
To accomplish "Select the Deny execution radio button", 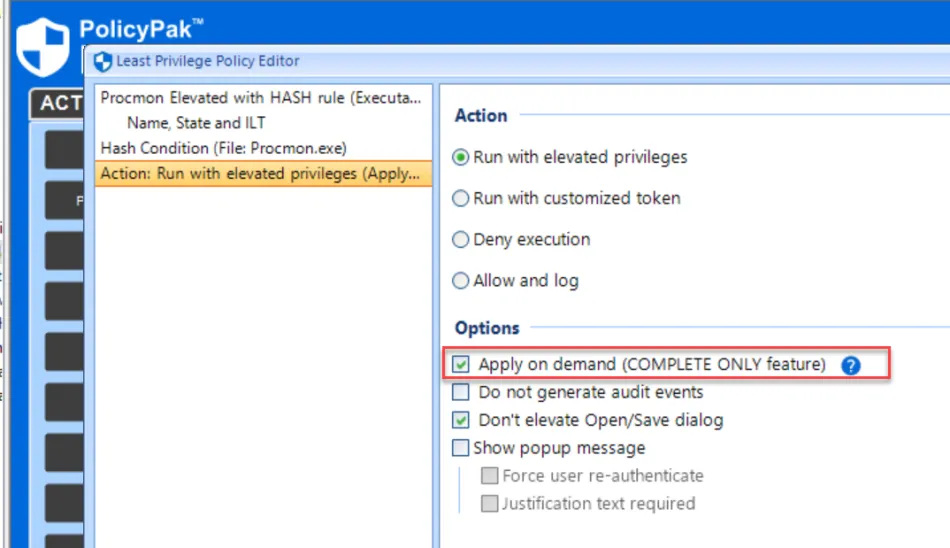I will tap(461, 240).
